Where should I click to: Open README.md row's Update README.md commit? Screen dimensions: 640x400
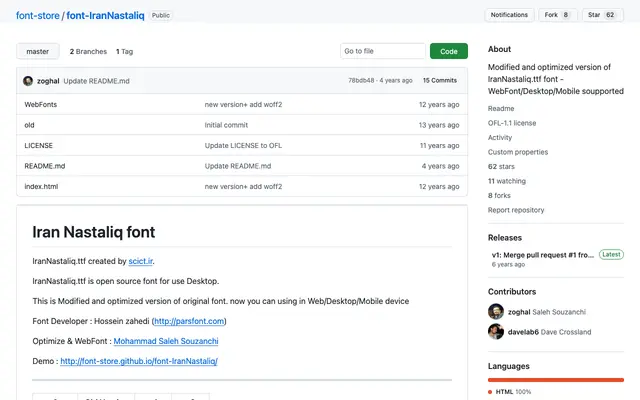pos(238,166)
